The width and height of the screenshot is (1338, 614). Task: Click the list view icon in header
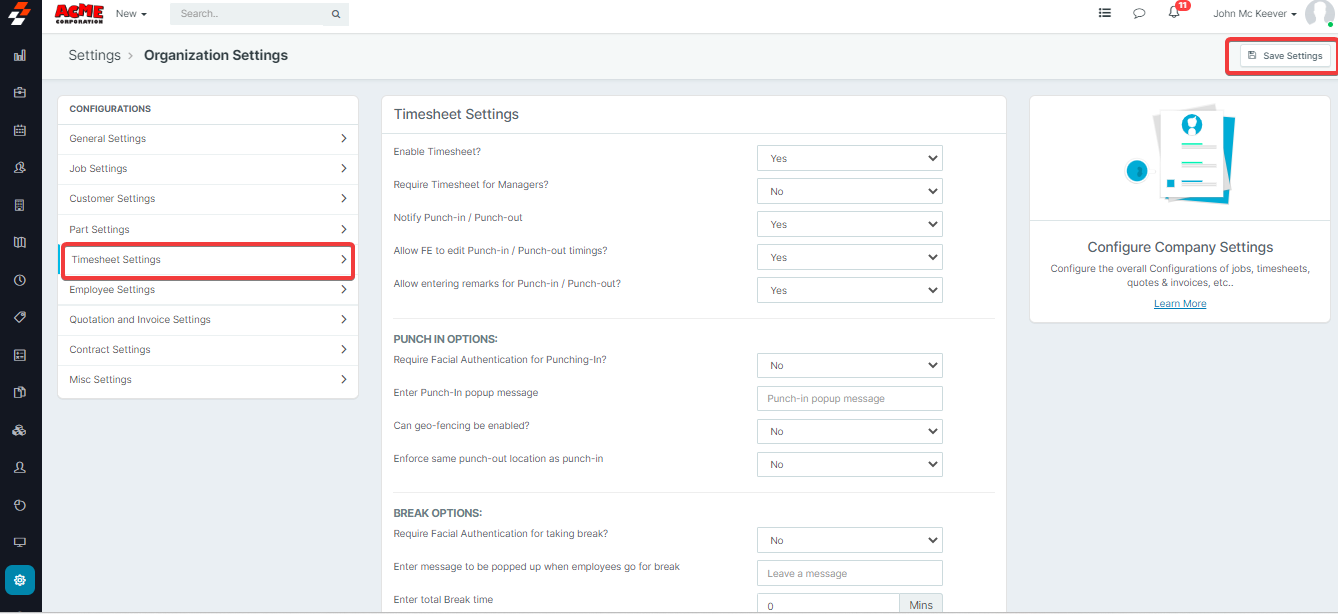pos(1104,14)
